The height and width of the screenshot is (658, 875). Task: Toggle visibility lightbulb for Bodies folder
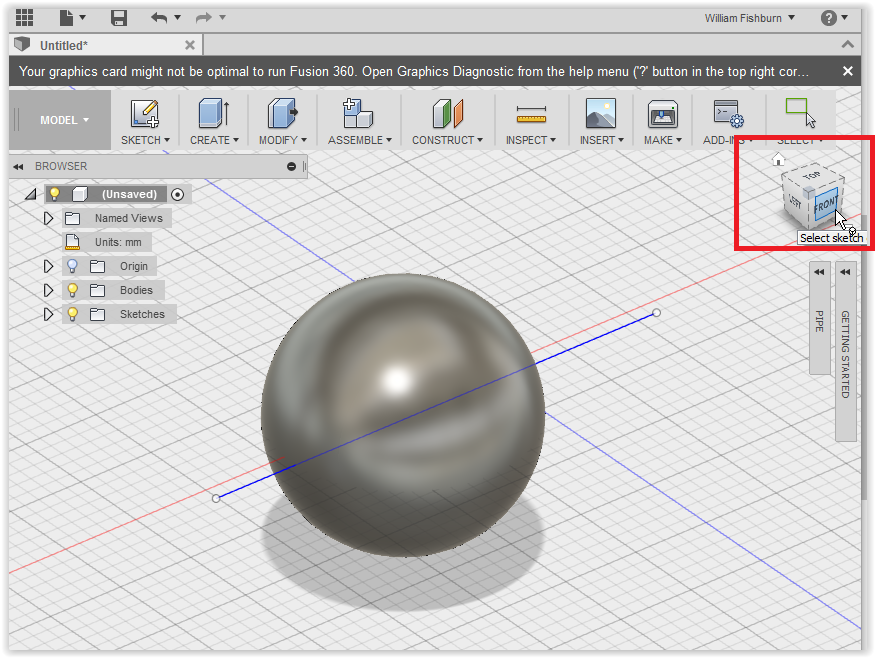point(72,290)
